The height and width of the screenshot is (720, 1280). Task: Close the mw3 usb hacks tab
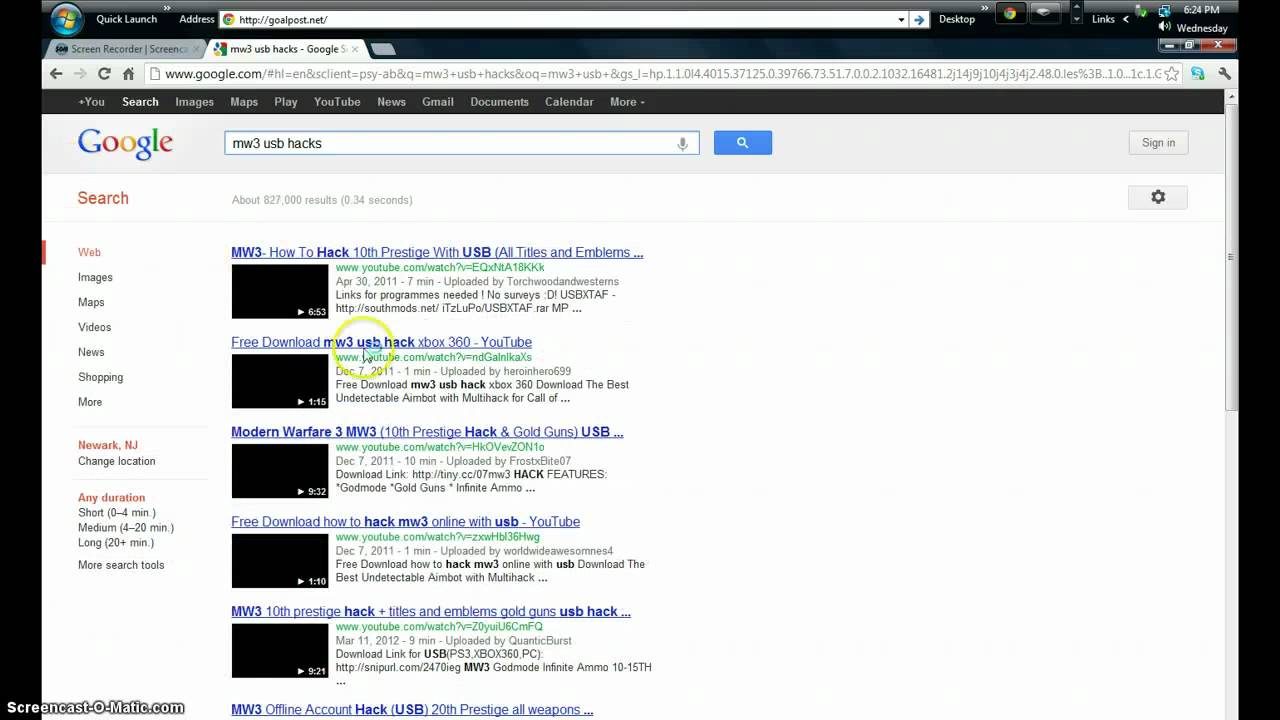point(357,48)
